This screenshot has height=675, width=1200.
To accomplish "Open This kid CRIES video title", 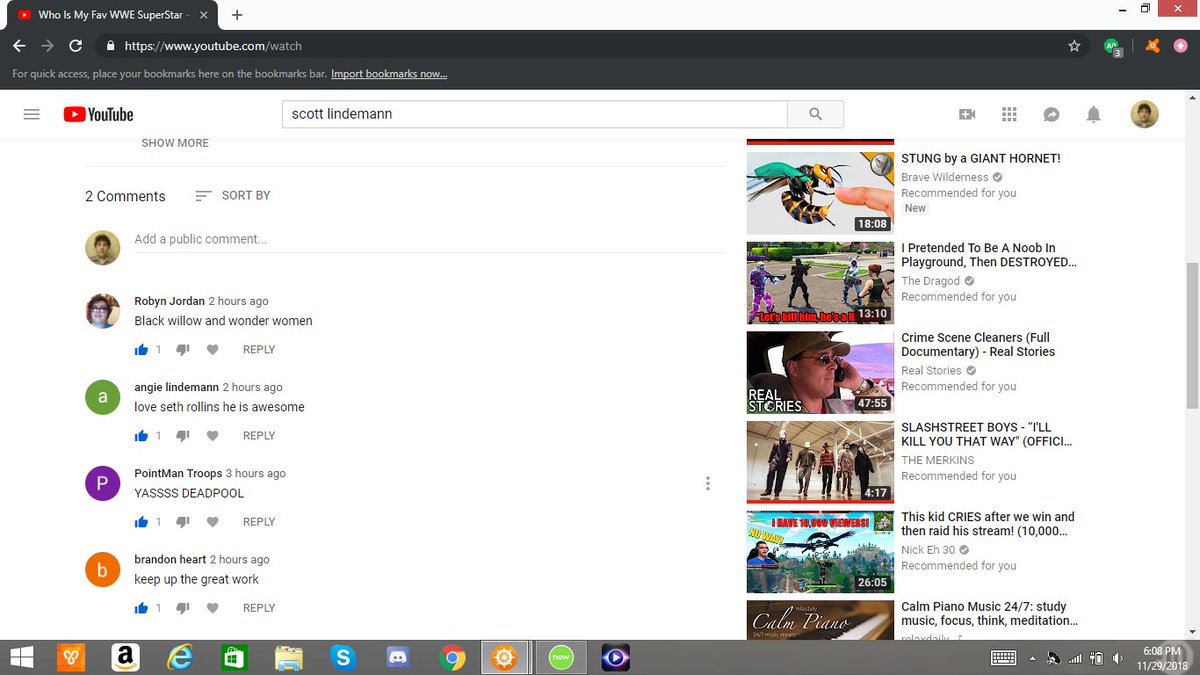I will (x=988, y=524).
